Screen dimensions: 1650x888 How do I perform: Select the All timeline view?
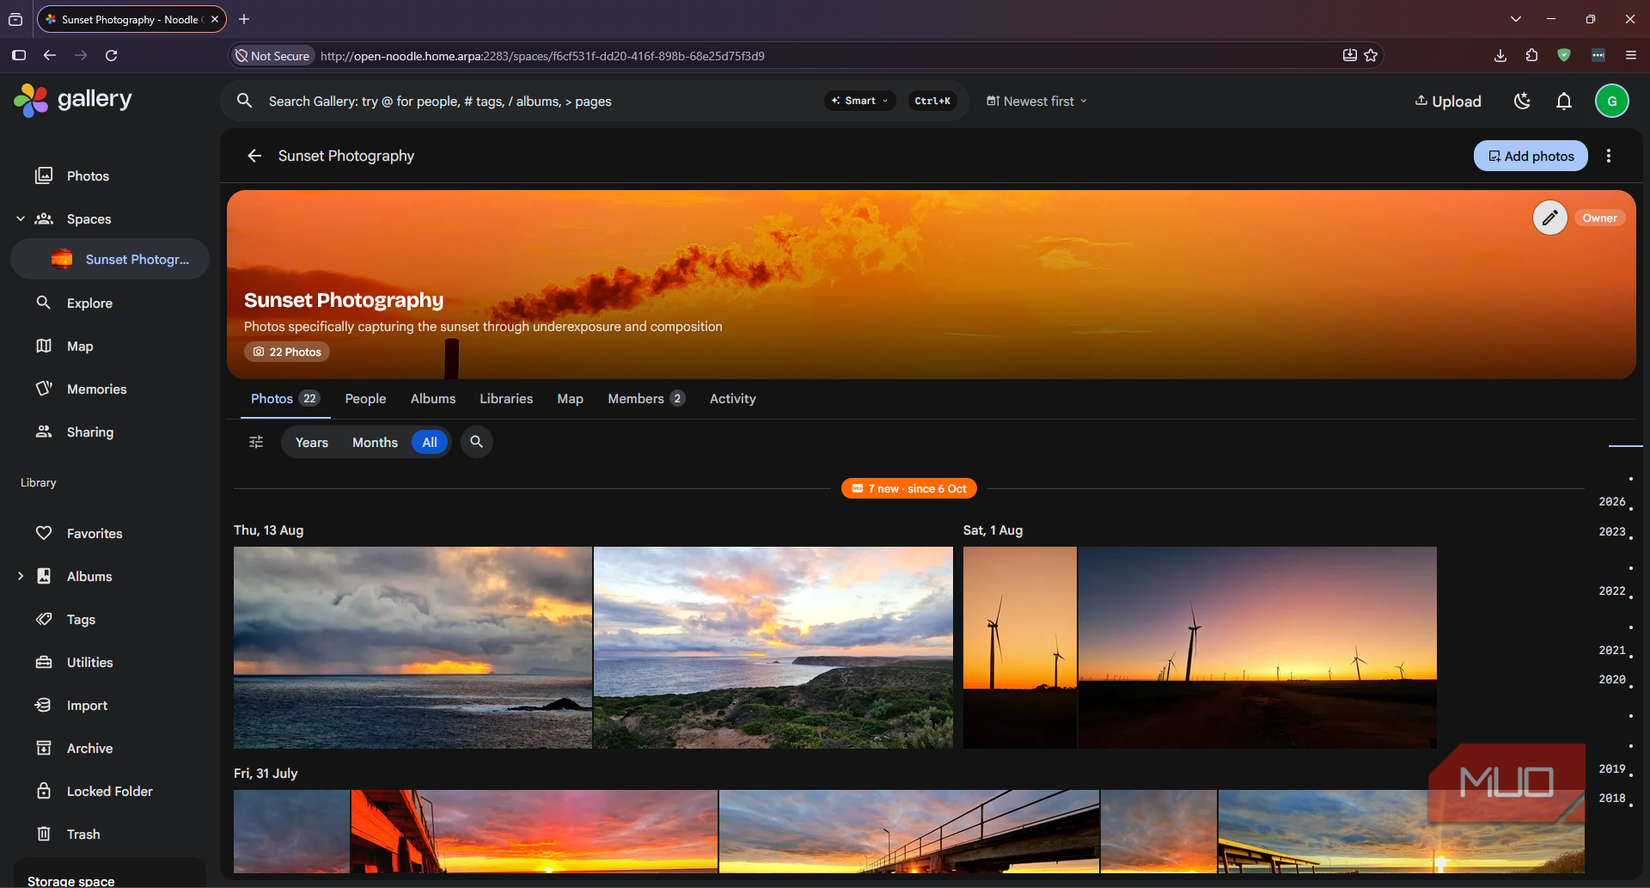429,442
